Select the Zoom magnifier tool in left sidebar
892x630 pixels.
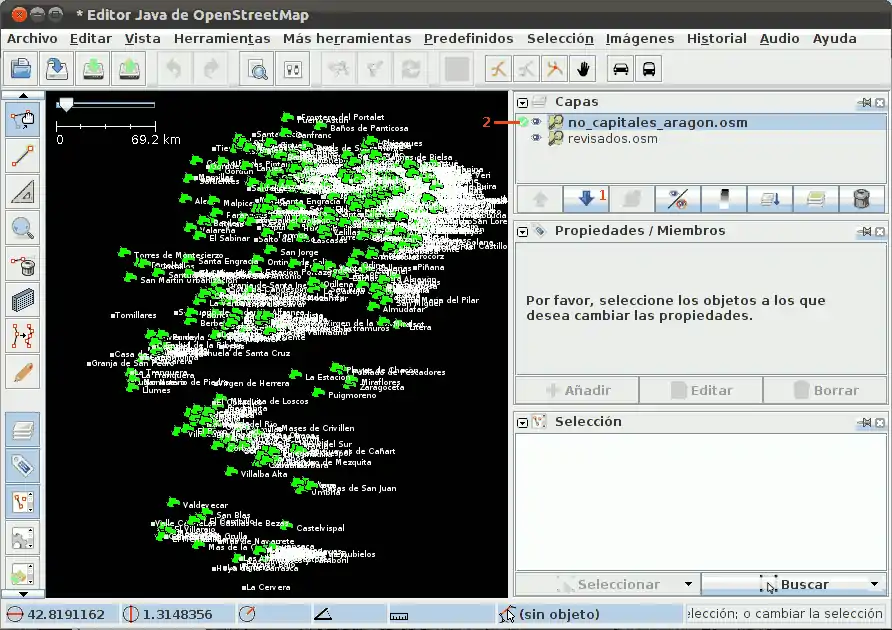click(23, 227)
